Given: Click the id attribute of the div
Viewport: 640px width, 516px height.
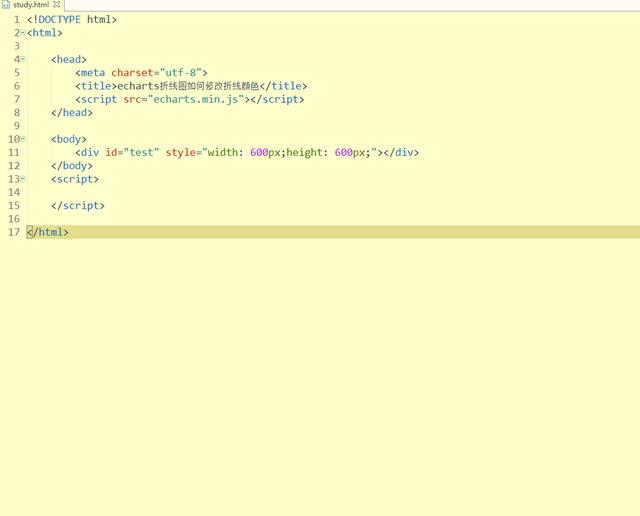Looking at the screenshot, I should 111,152.
